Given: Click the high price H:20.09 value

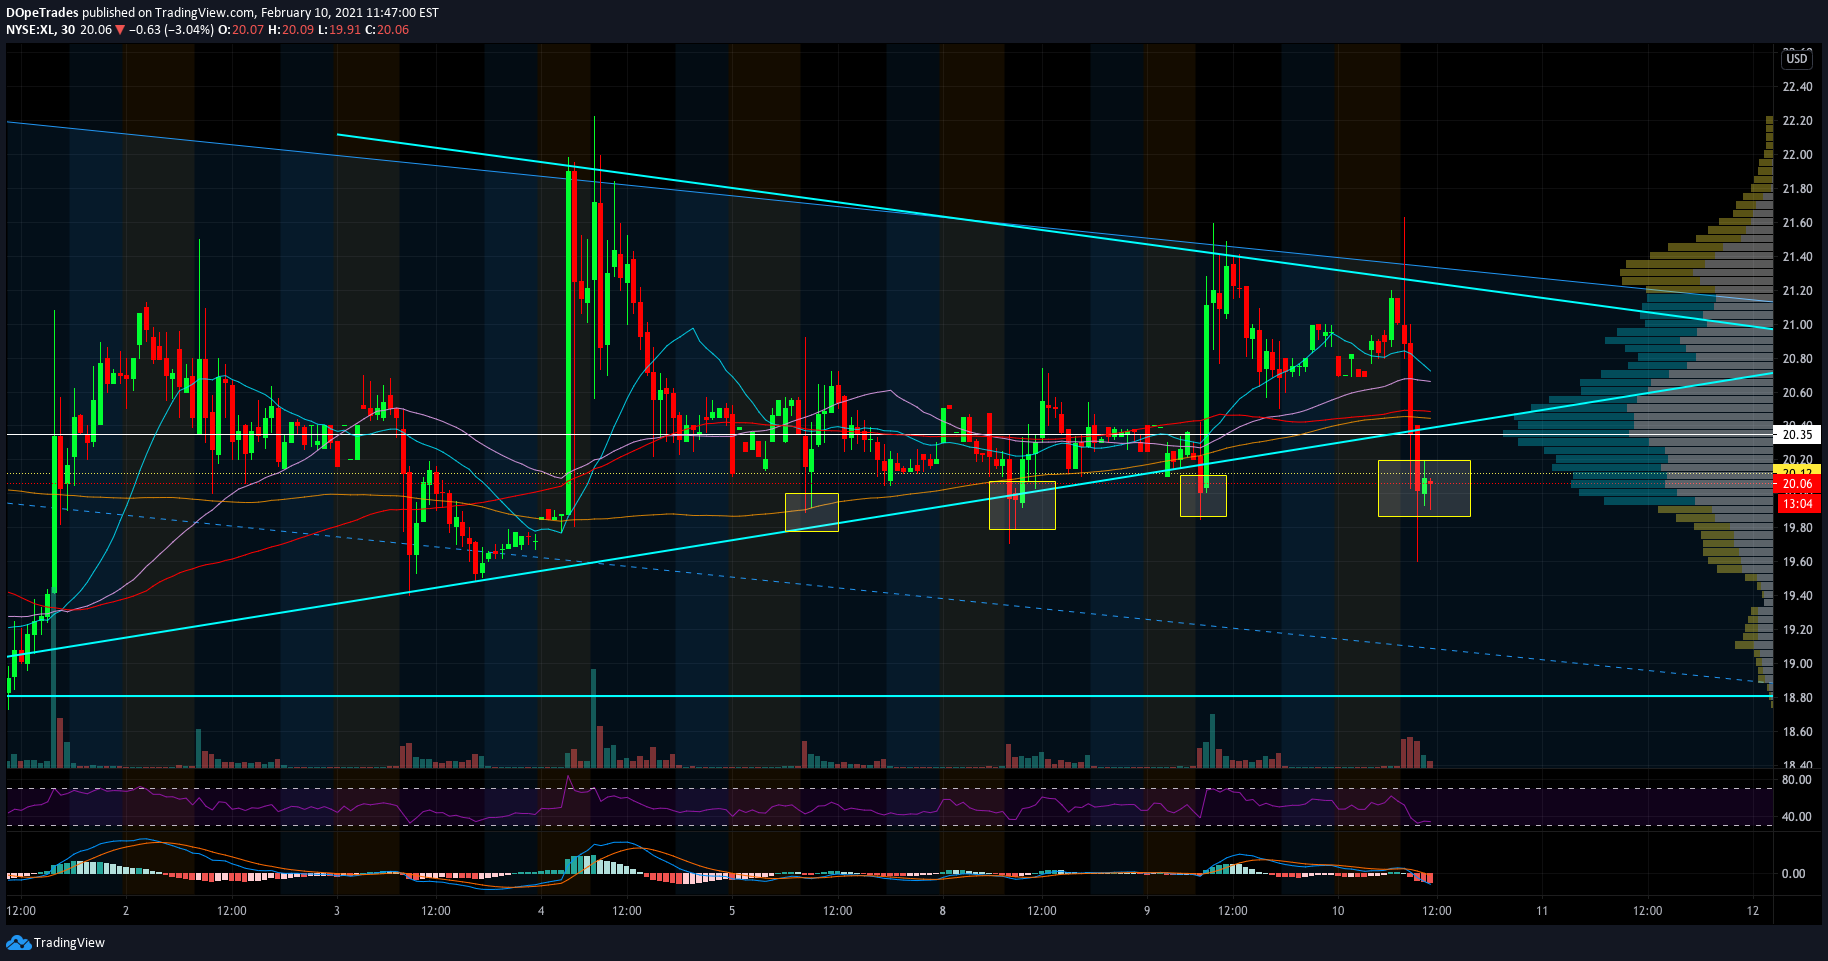Looking at the screenshot, I should pyautogui.click(x=291, y=30).
